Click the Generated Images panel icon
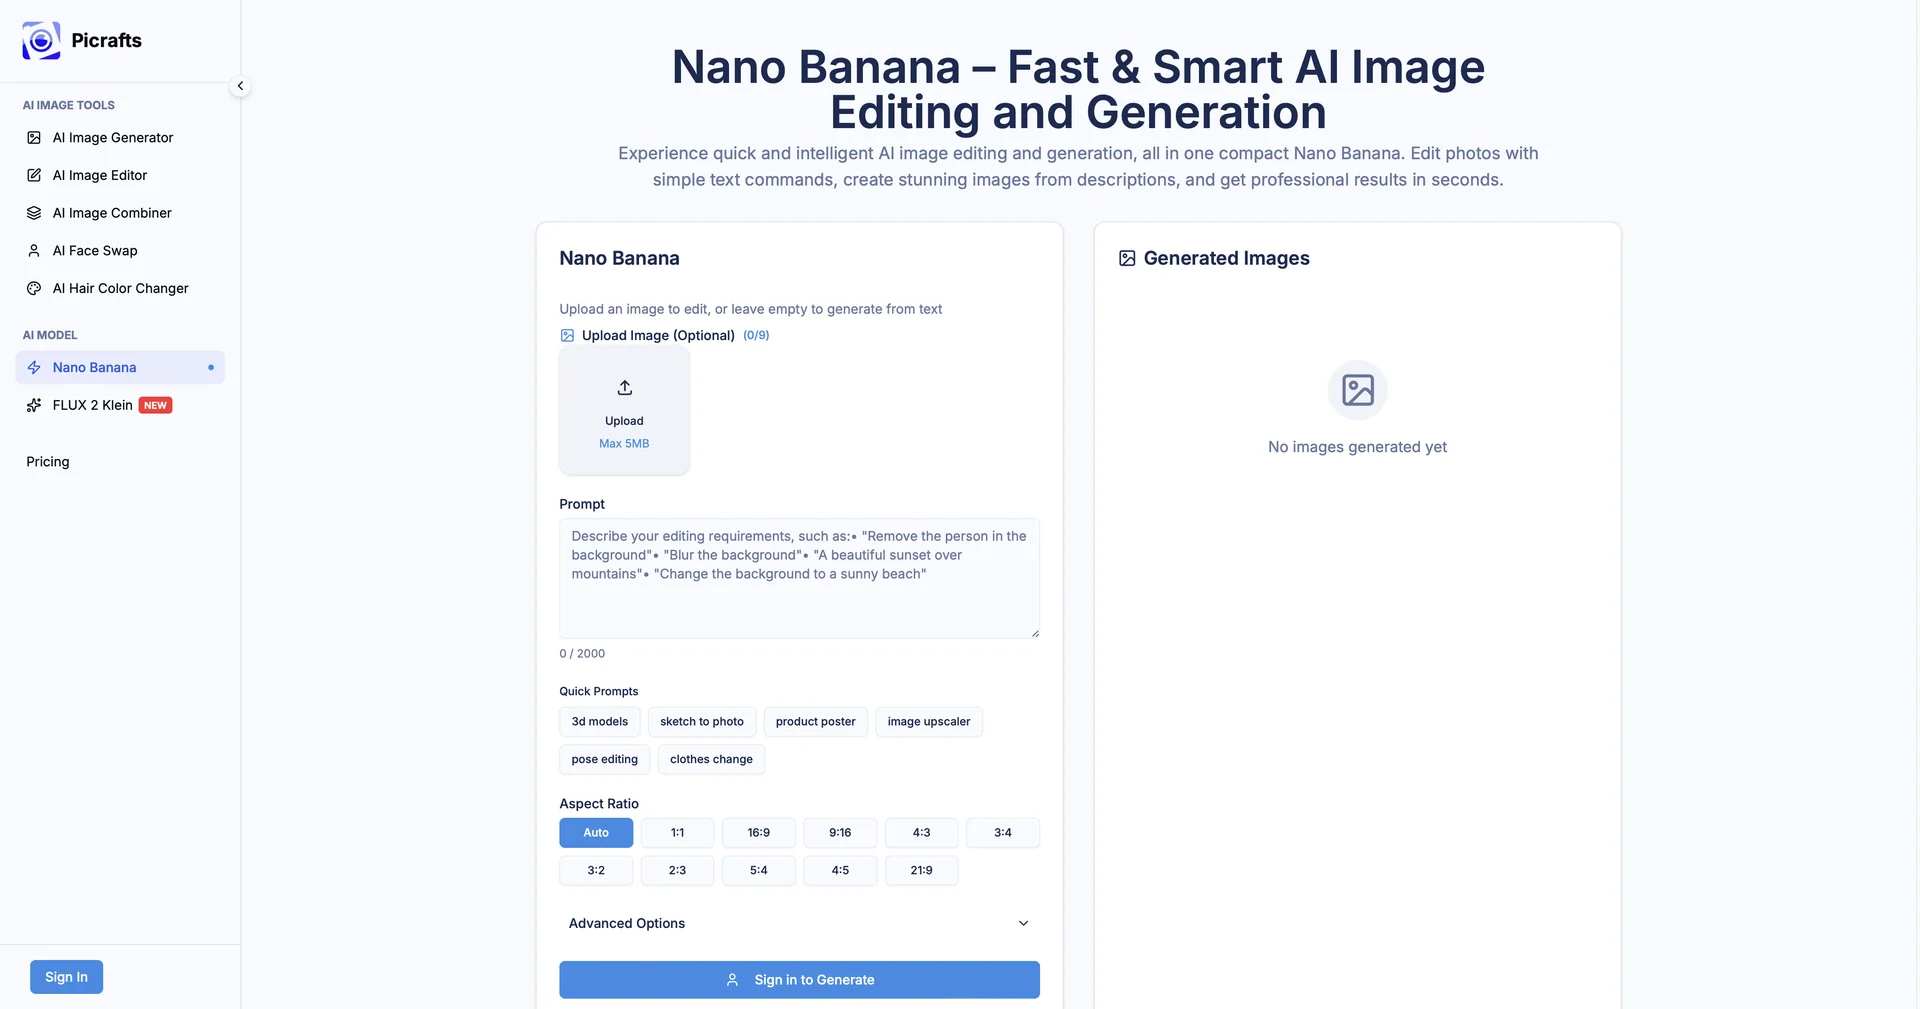The height and width of the screenshot is (1009, 1920). click(1127, 258)
